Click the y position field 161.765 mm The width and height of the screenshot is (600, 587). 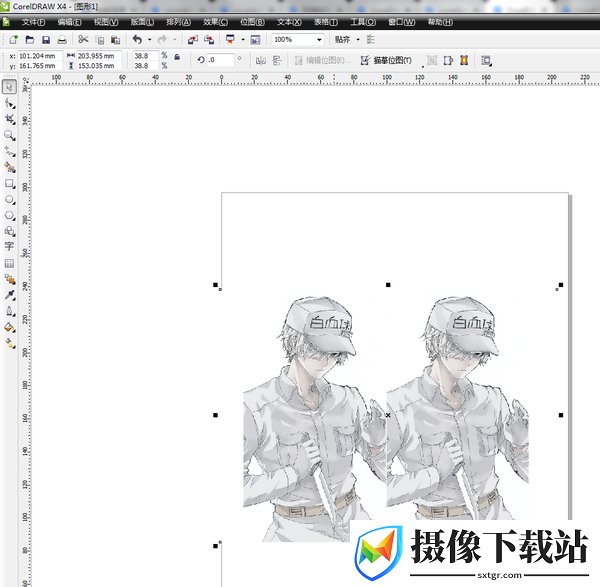click(40, 66)
